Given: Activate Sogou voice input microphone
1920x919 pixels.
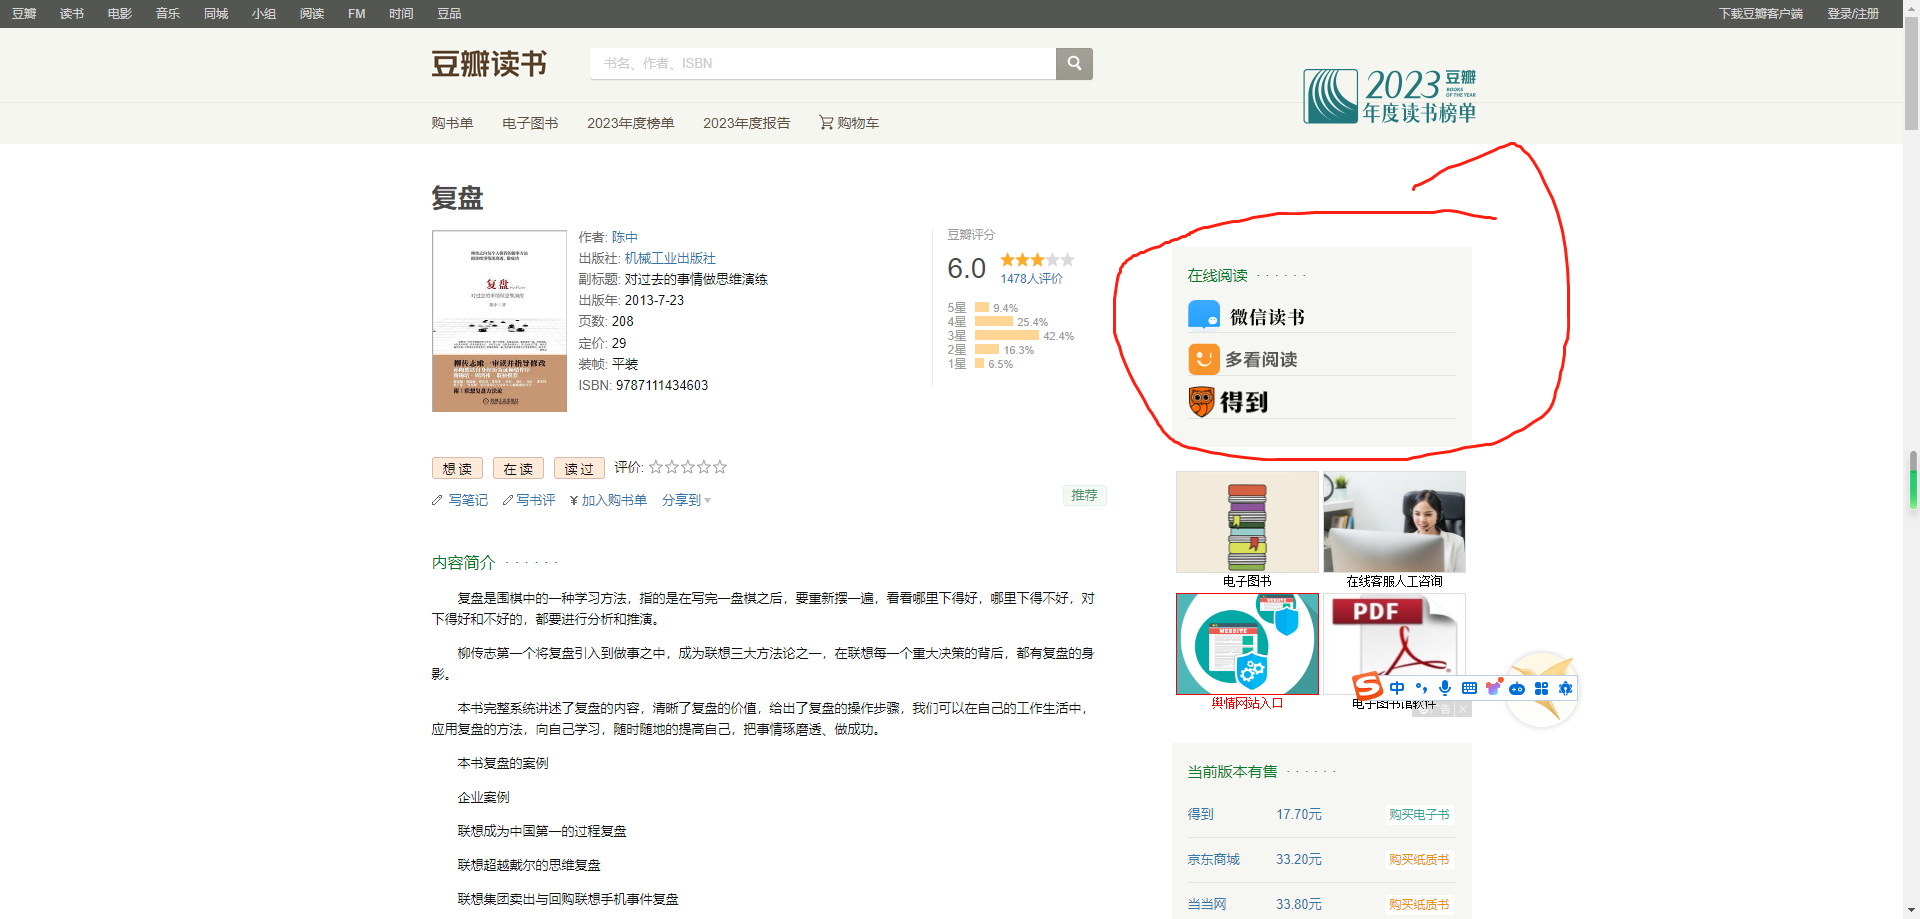Looking at the screenshot, I should (x=1445, y=688).
